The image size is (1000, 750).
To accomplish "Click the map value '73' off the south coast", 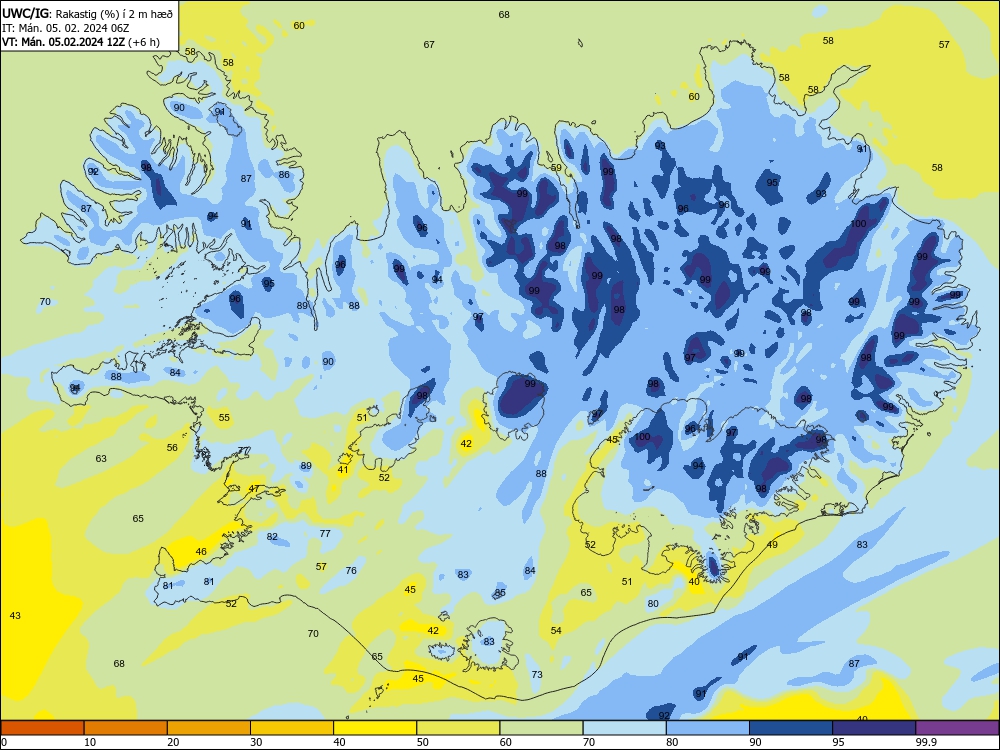I will (x=537, y=675).
